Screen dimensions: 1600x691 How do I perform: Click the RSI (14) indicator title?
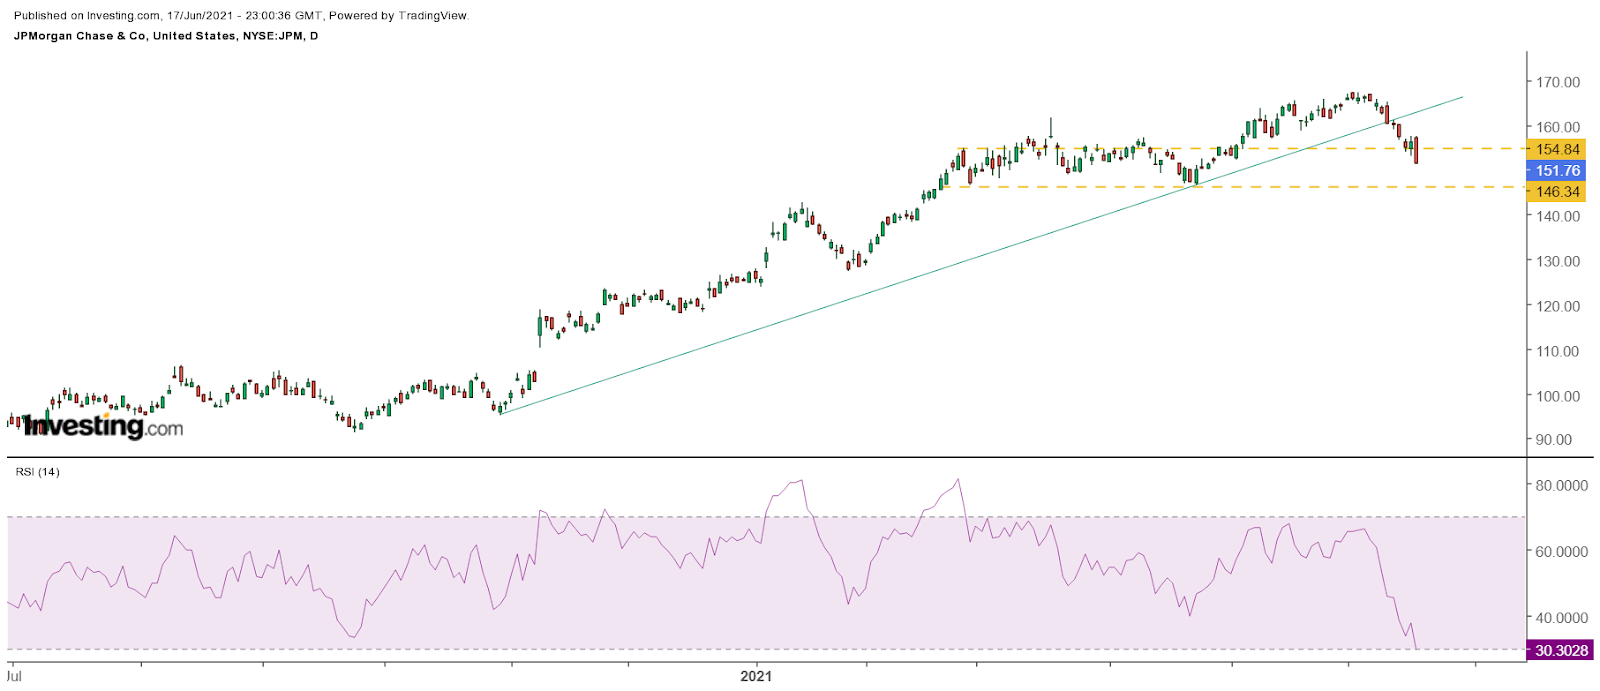point(37,472)
